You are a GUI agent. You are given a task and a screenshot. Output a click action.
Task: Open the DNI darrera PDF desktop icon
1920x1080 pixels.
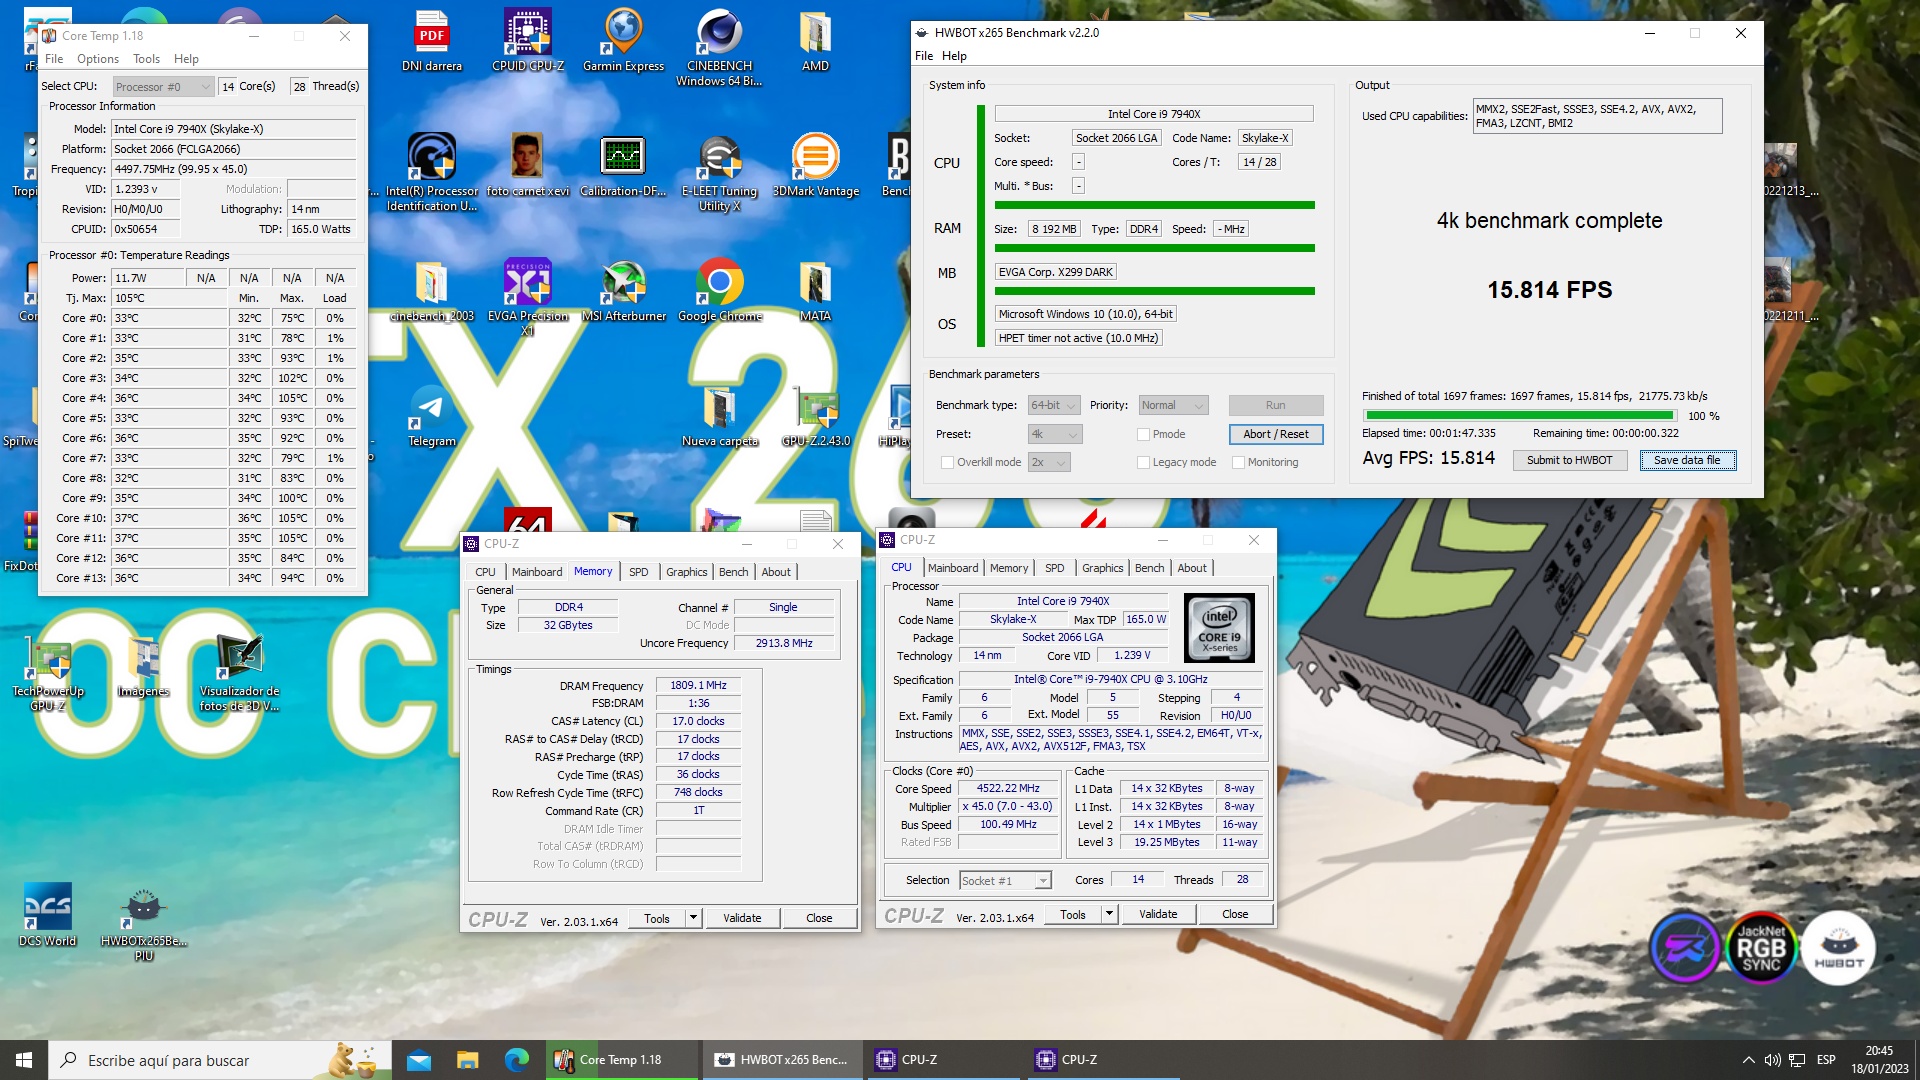[432, 42]
